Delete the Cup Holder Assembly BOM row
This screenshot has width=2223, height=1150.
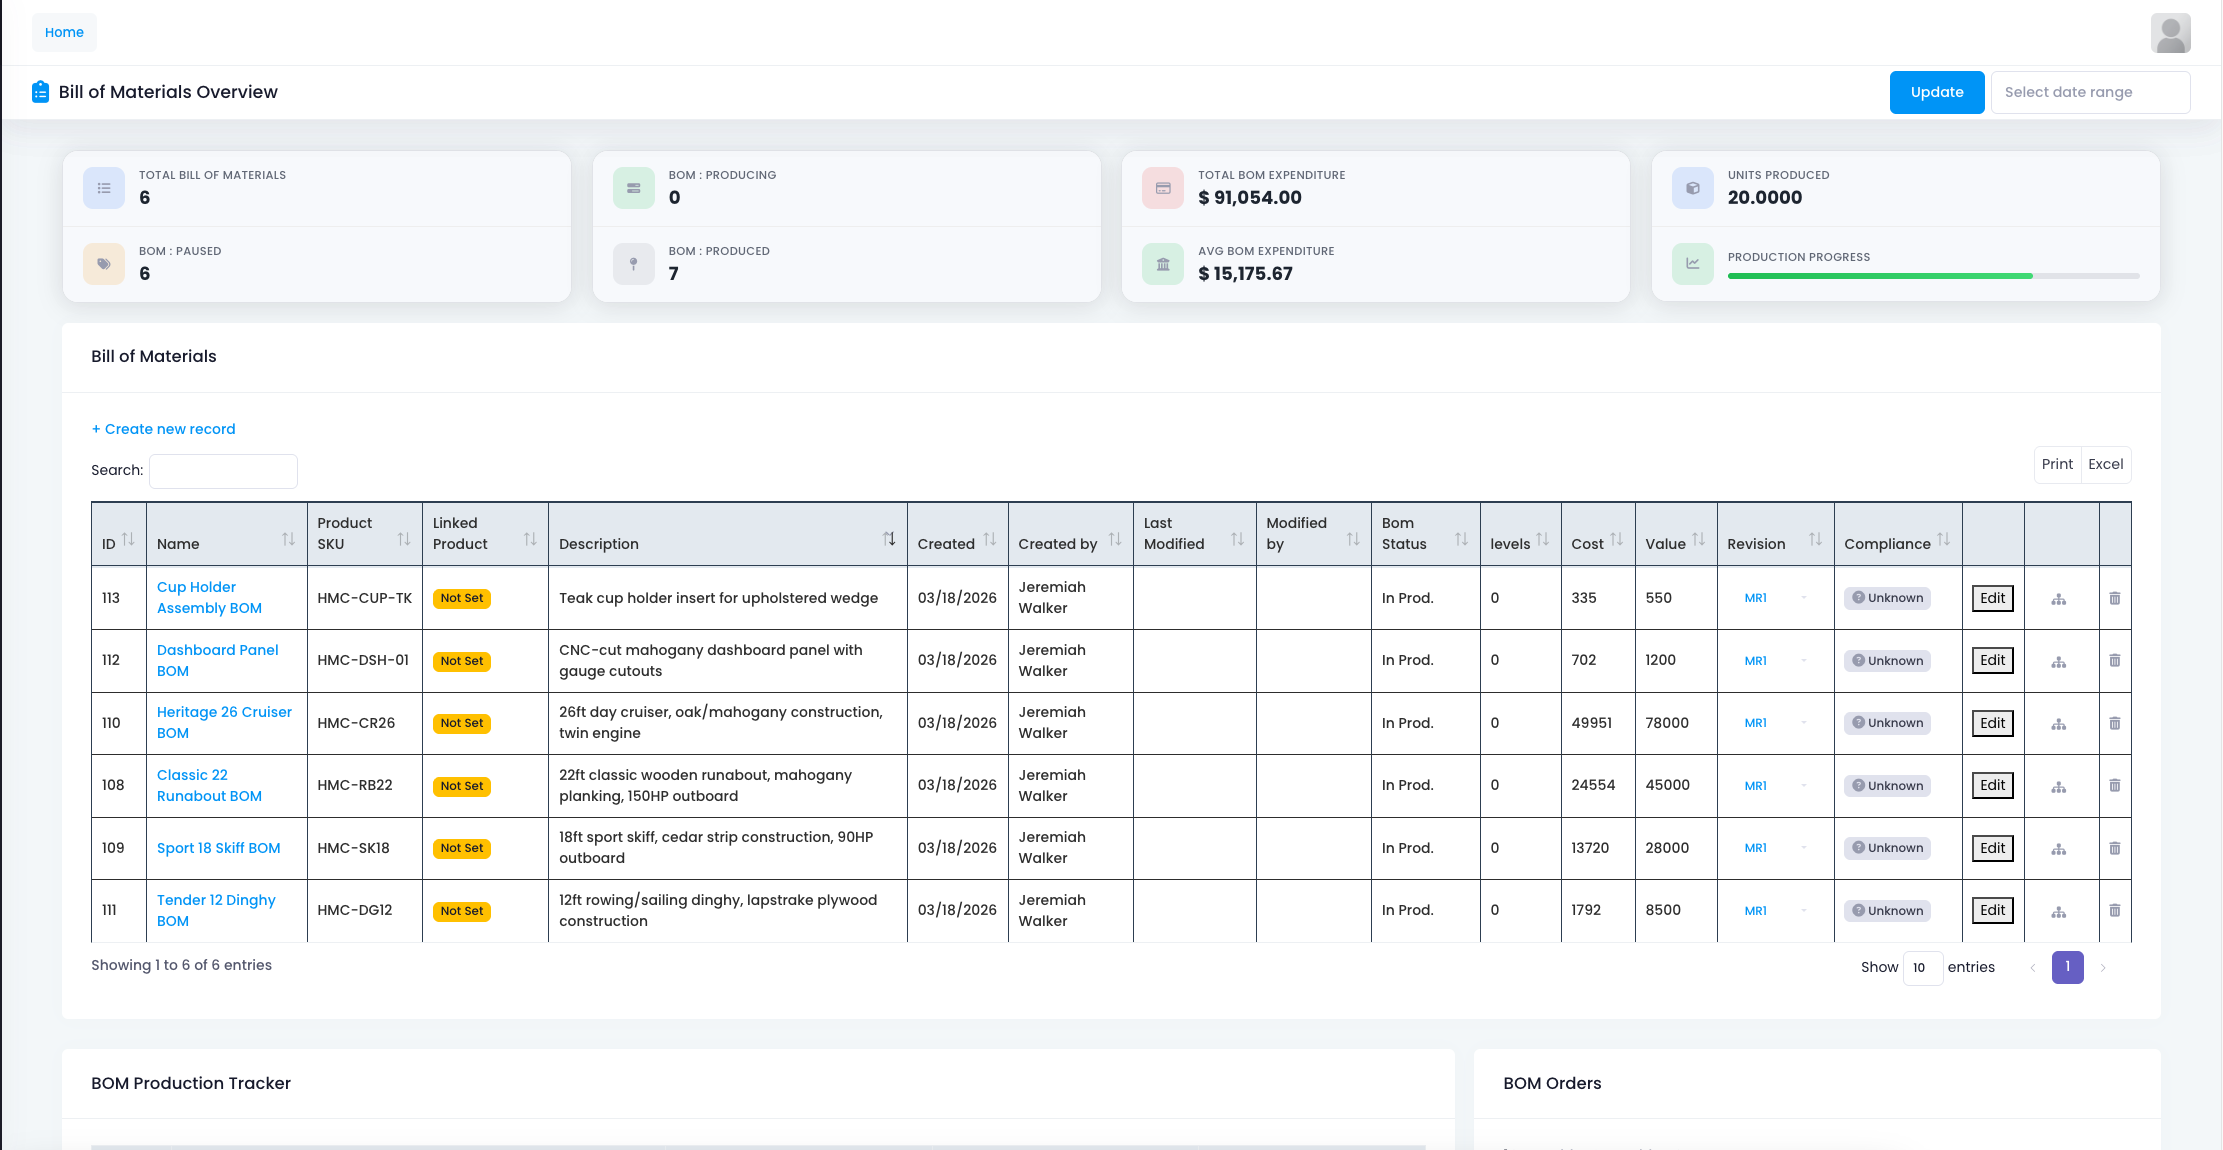pos(2114,598)
